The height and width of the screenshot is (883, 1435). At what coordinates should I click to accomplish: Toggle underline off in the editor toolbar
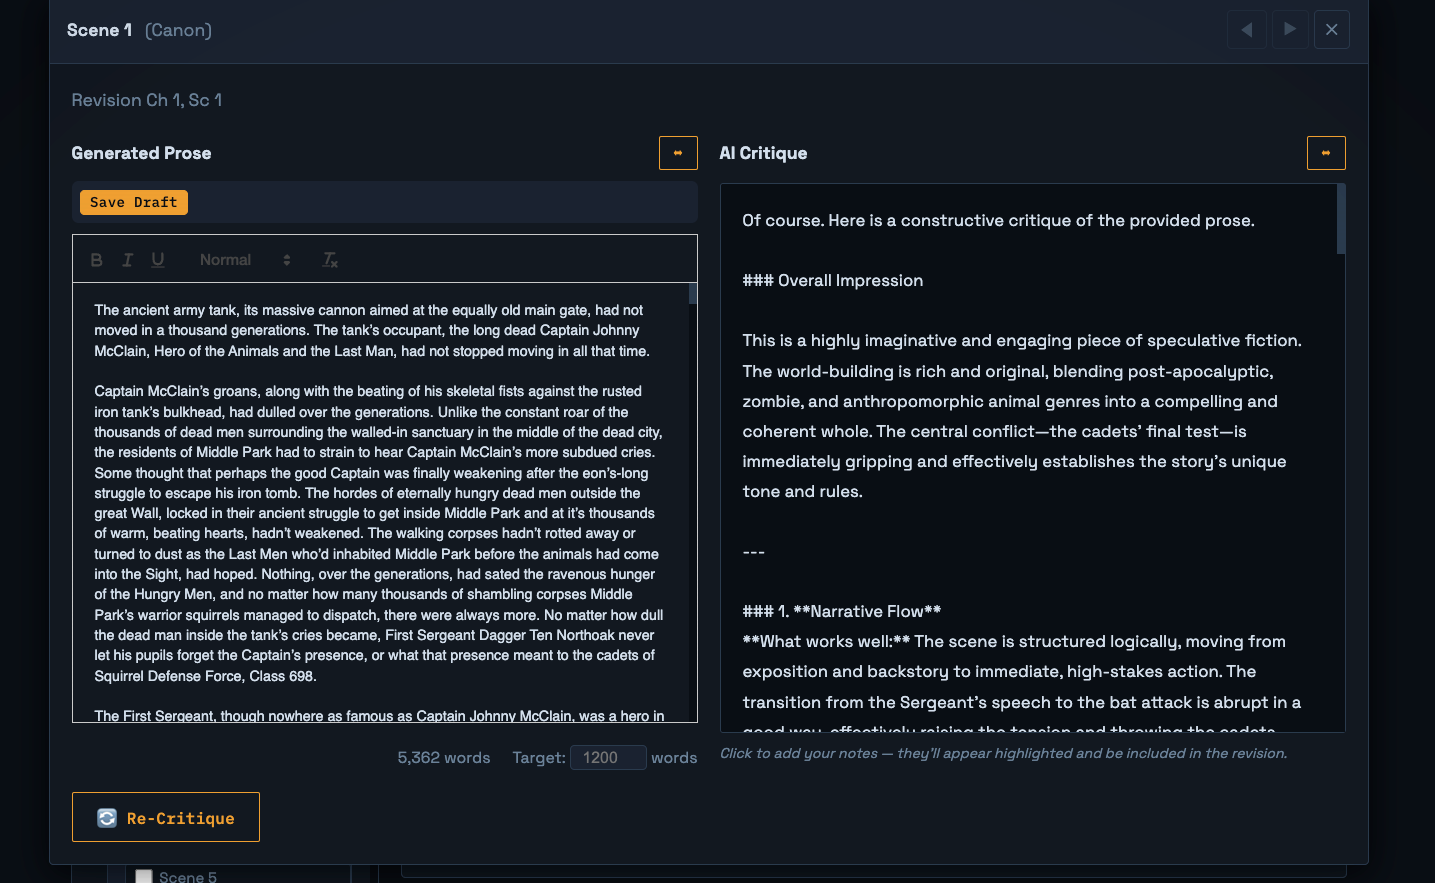(x=157, y=259)
